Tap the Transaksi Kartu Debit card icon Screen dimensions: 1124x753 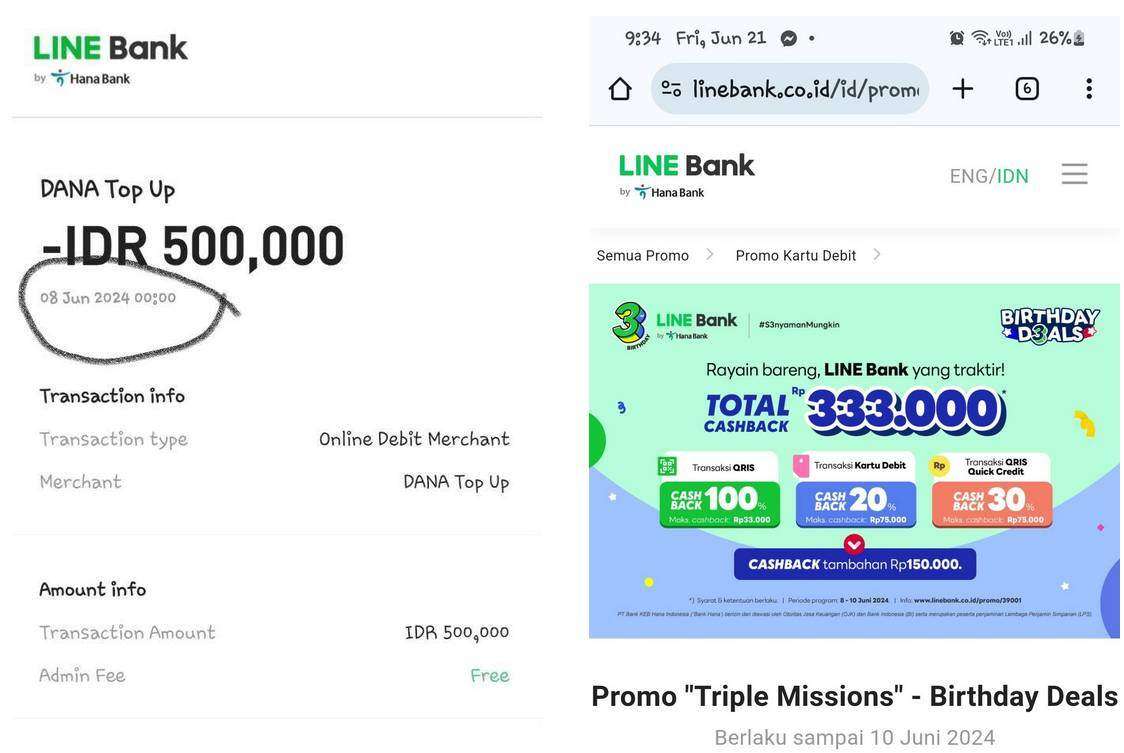coord(800,466)
